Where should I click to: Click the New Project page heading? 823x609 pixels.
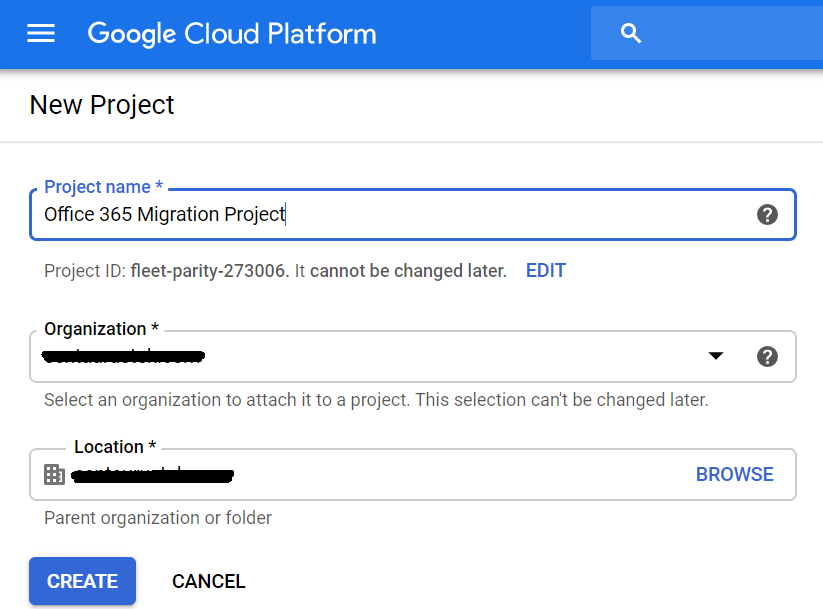[x=102, y=105]
